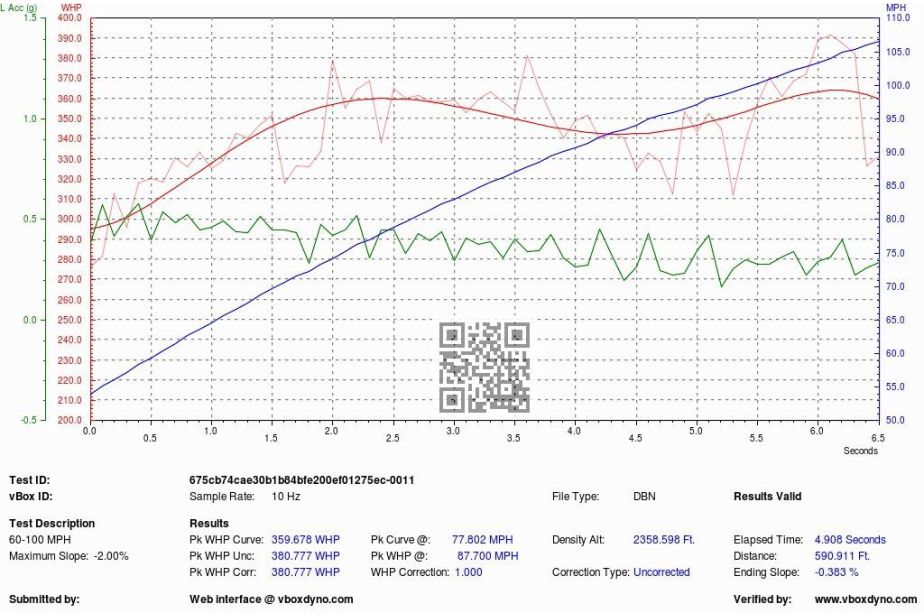Click the green L Acc (g) axis label
This screenshot has width=924, height=615.
coord(18,7)
